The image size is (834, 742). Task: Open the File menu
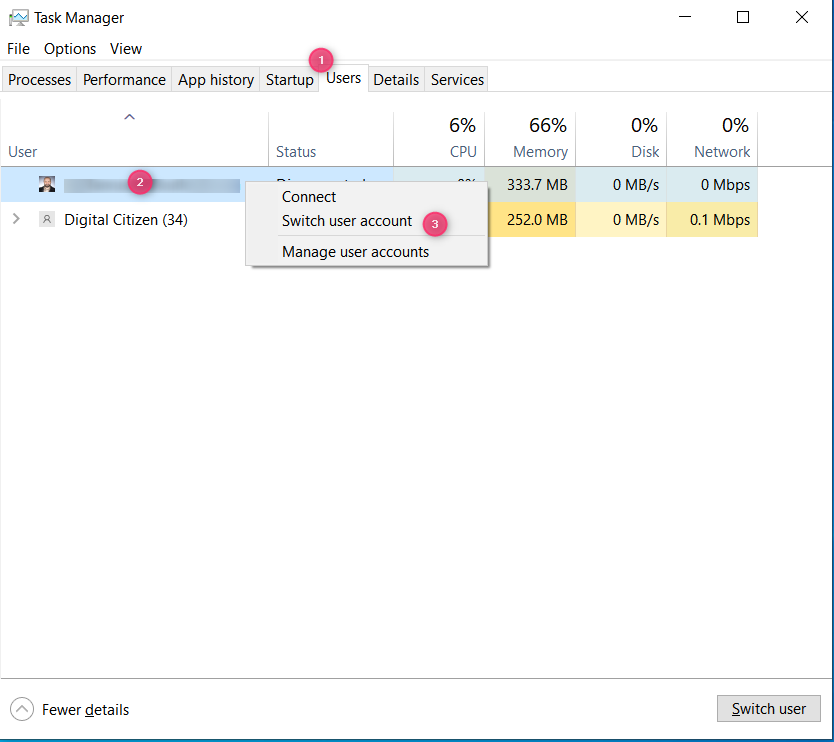tap(19, 48)
